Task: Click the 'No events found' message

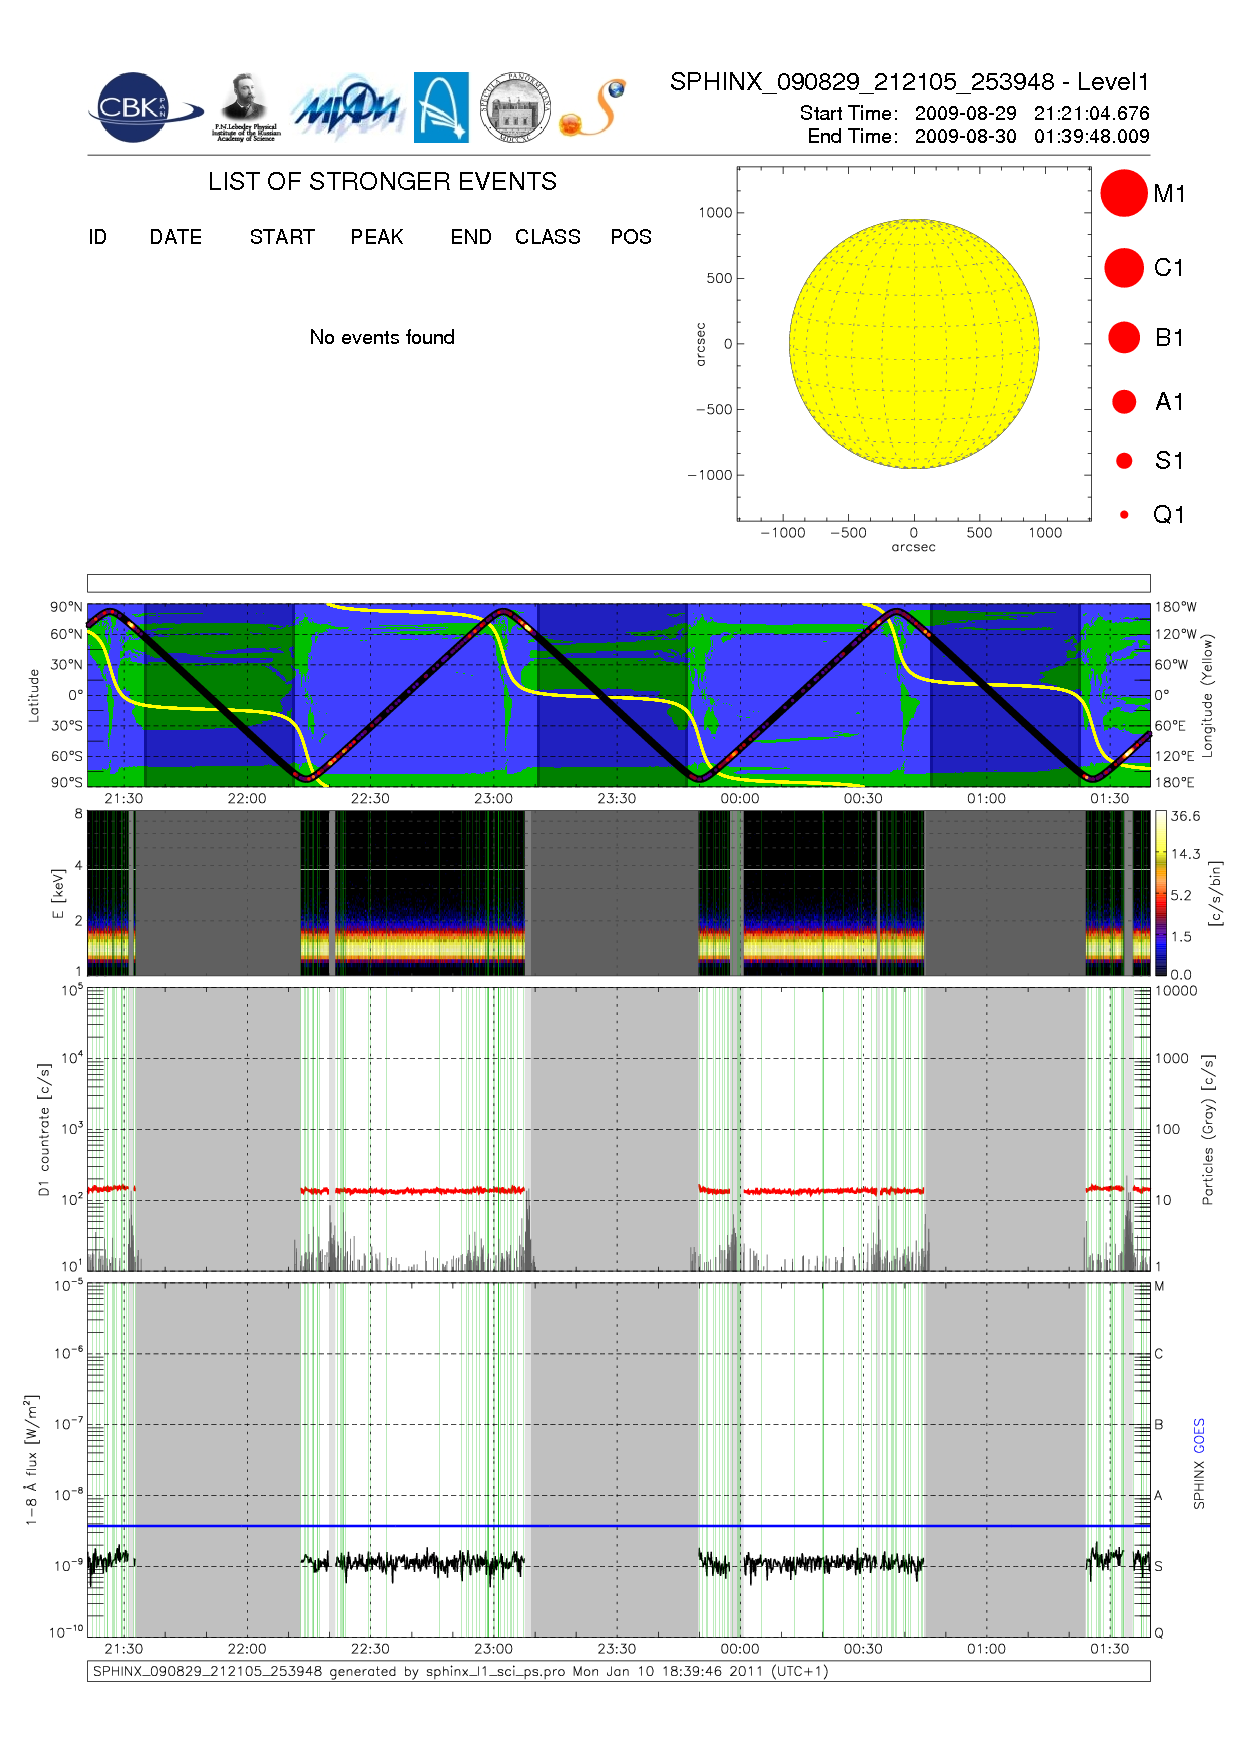Action: [x=382, y=337]
